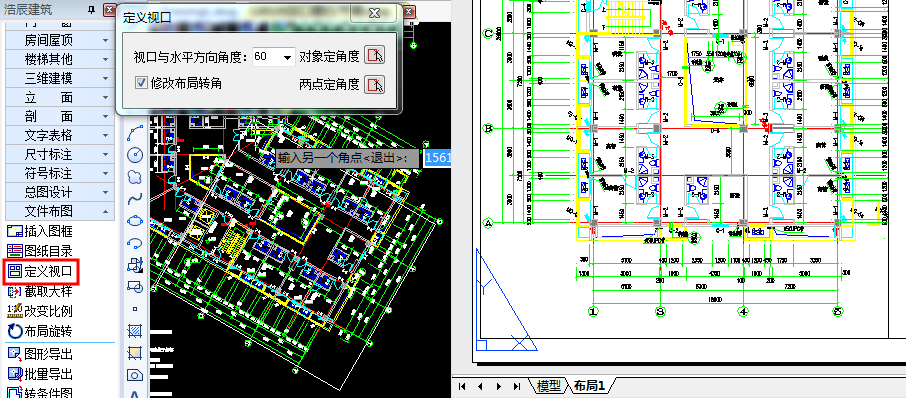Screen dimensions: 907x398
Task: Click the corner point coordinate input field
Action: 437,157
